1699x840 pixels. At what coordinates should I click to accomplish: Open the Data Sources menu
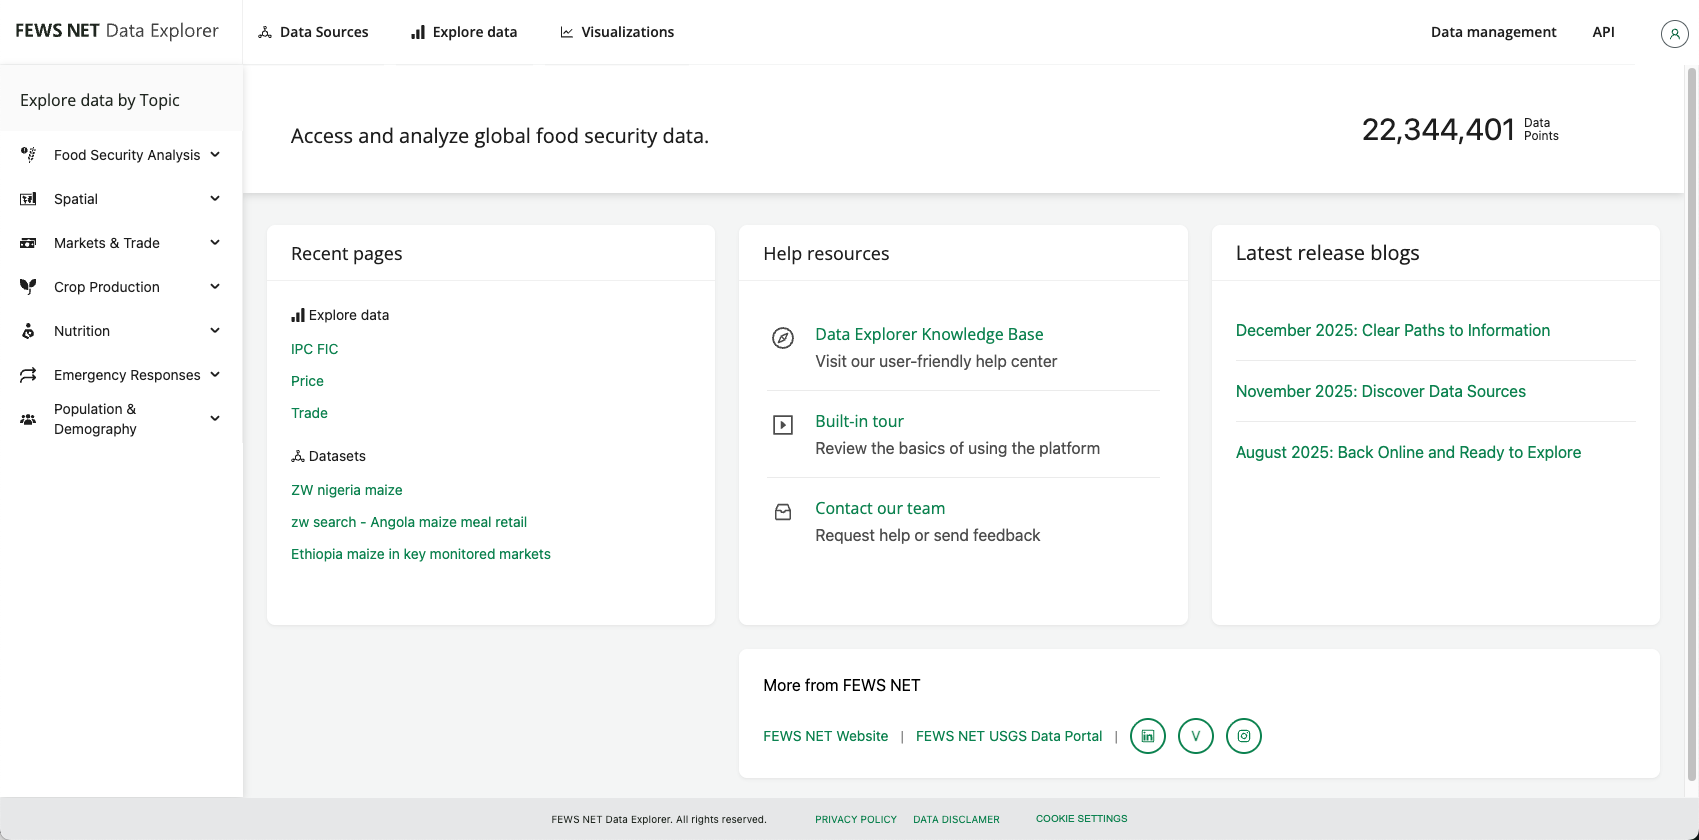point(313,32)
